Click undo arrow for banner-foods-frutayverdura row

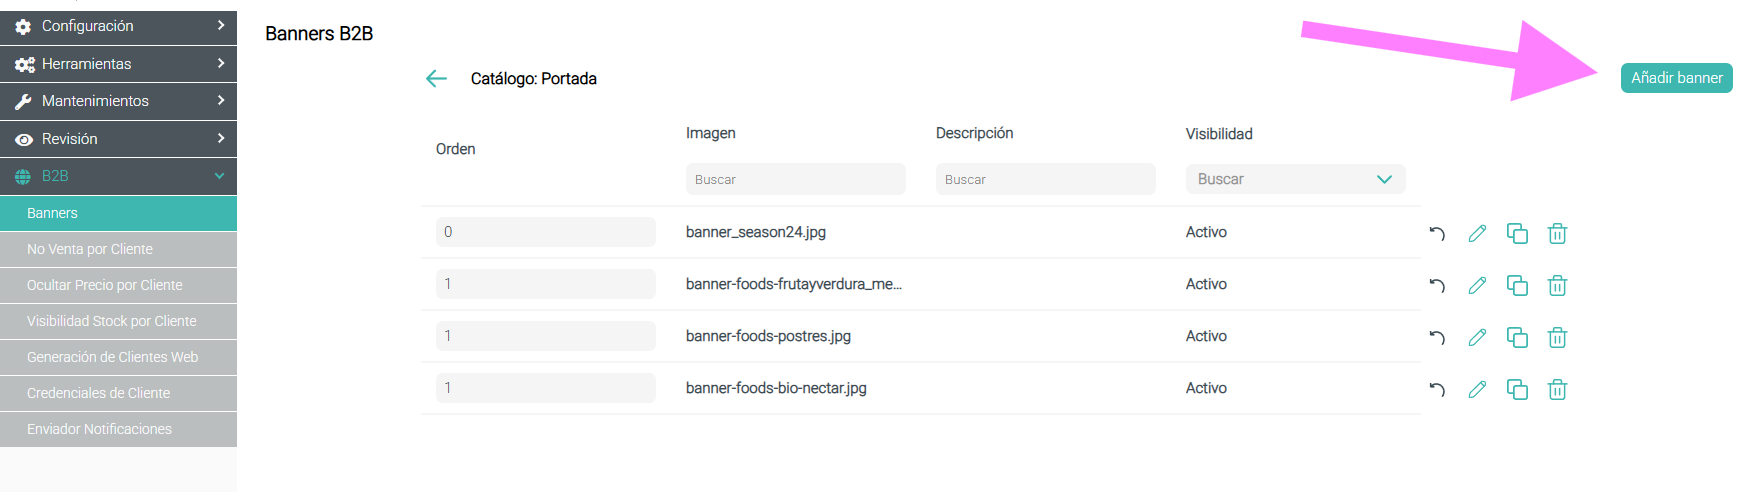(x=1437, y=286)
